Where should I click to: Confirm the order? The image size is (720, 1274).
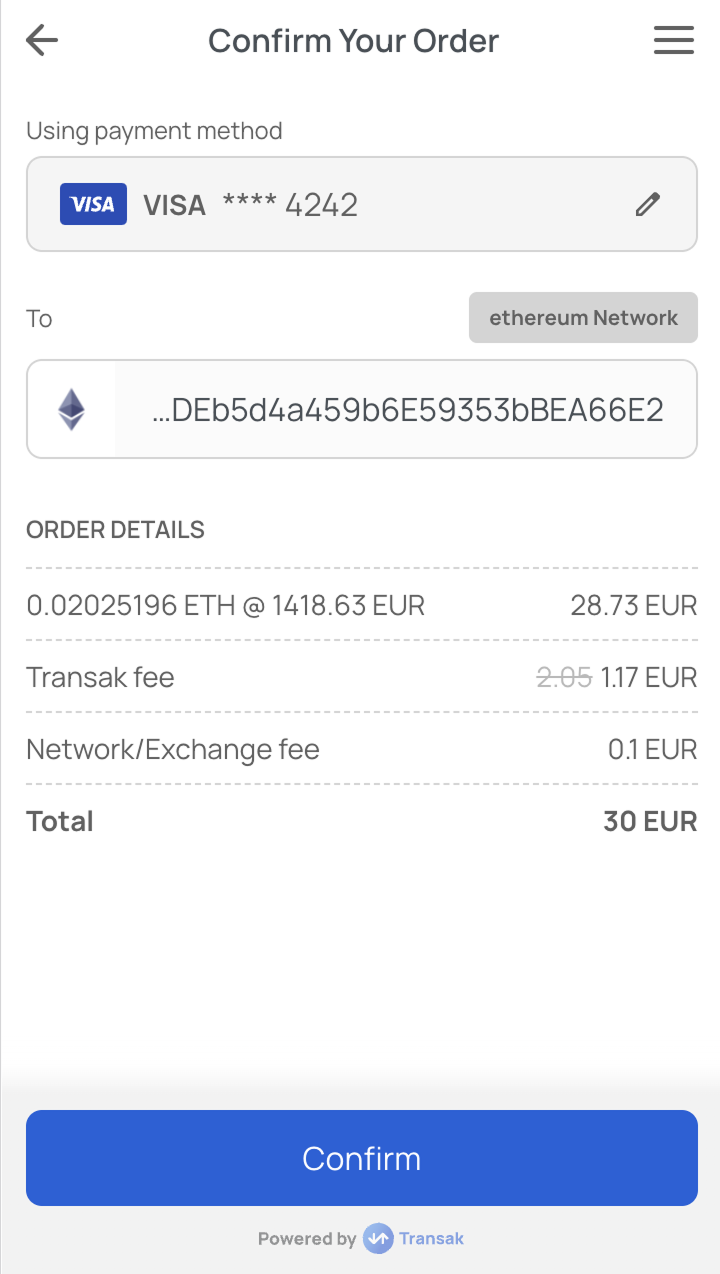(361, 1158)
